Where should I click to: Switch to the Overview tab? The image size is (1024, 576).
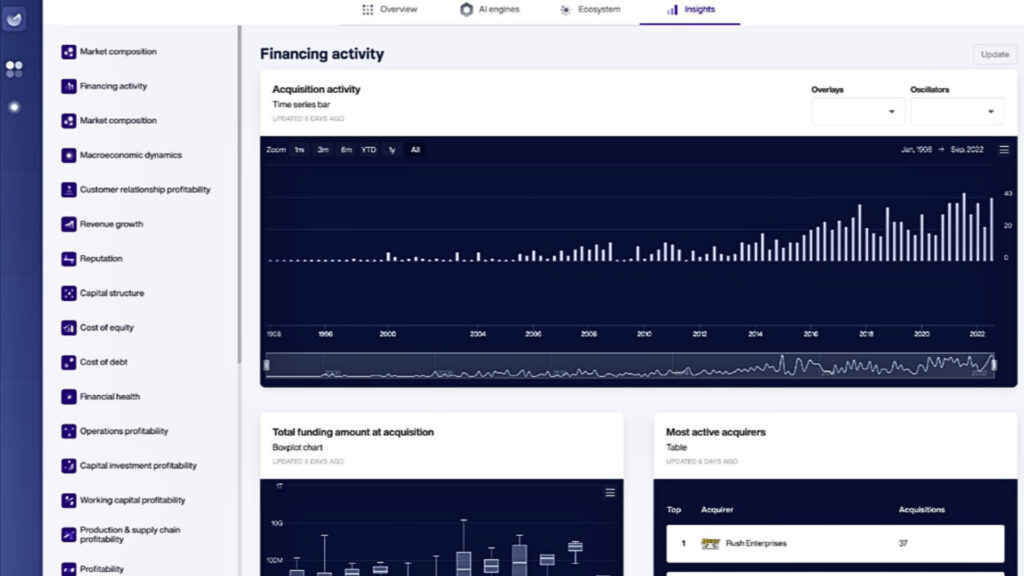[x=390, y=10]
